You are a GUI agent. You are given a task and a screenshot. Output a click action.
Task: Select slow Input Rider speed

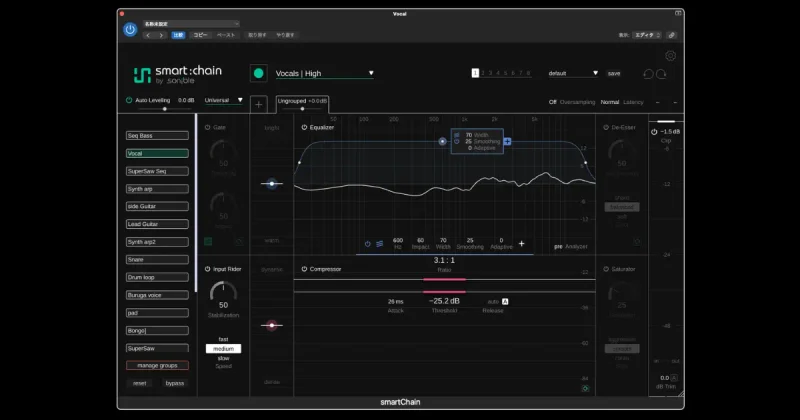pyautogui.click(x=223, y=358)
